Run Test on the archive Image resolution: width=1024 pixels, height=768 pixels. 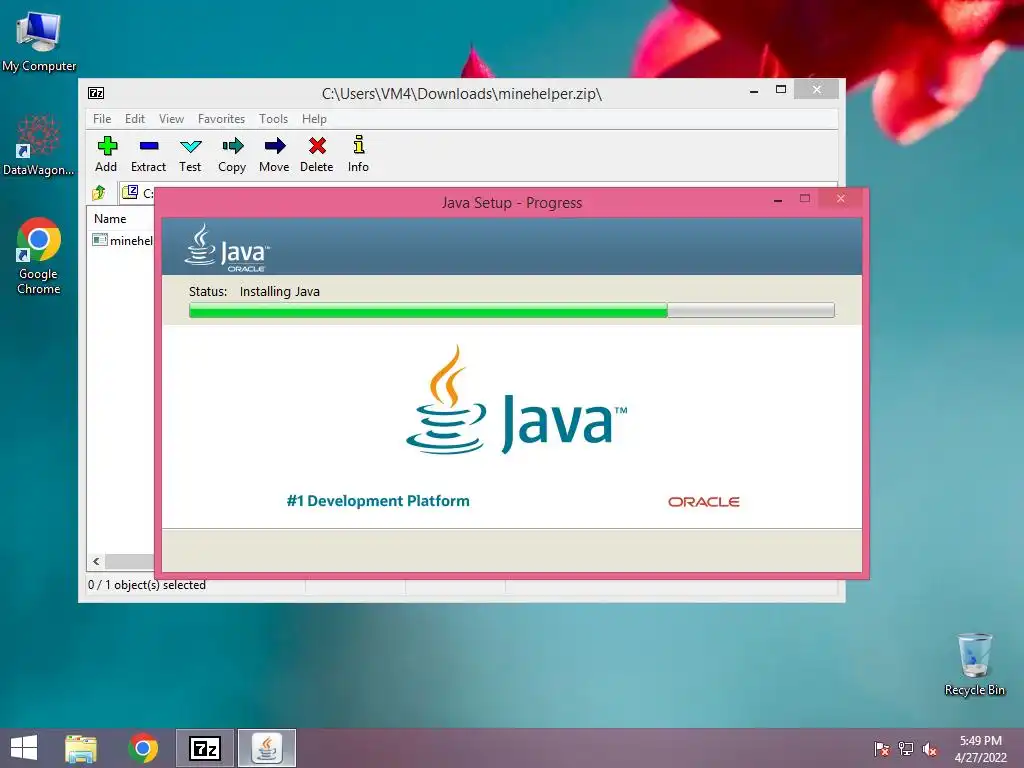pyautogui.click(x=190, y=154)
